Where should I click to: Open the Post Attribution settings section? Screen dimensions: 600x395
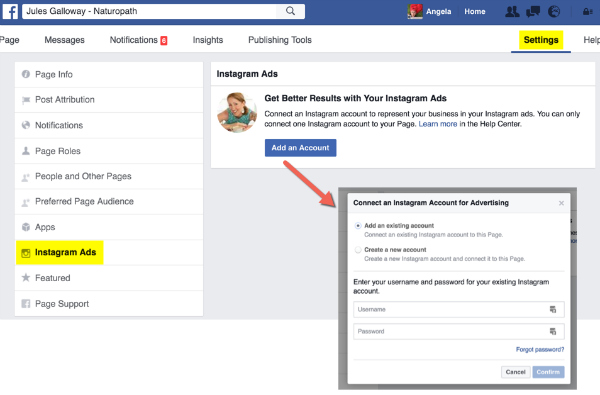click(x=109, y=100)
